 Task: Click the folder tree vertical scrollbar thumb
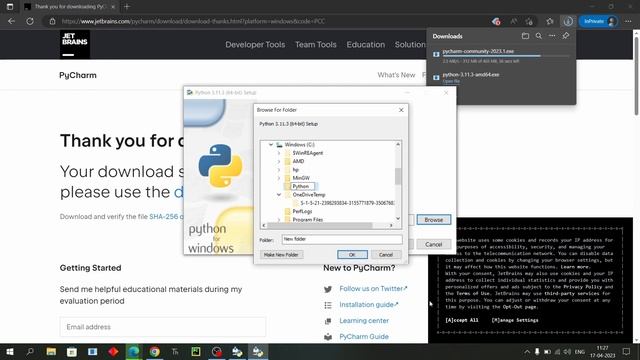[398, 176]
